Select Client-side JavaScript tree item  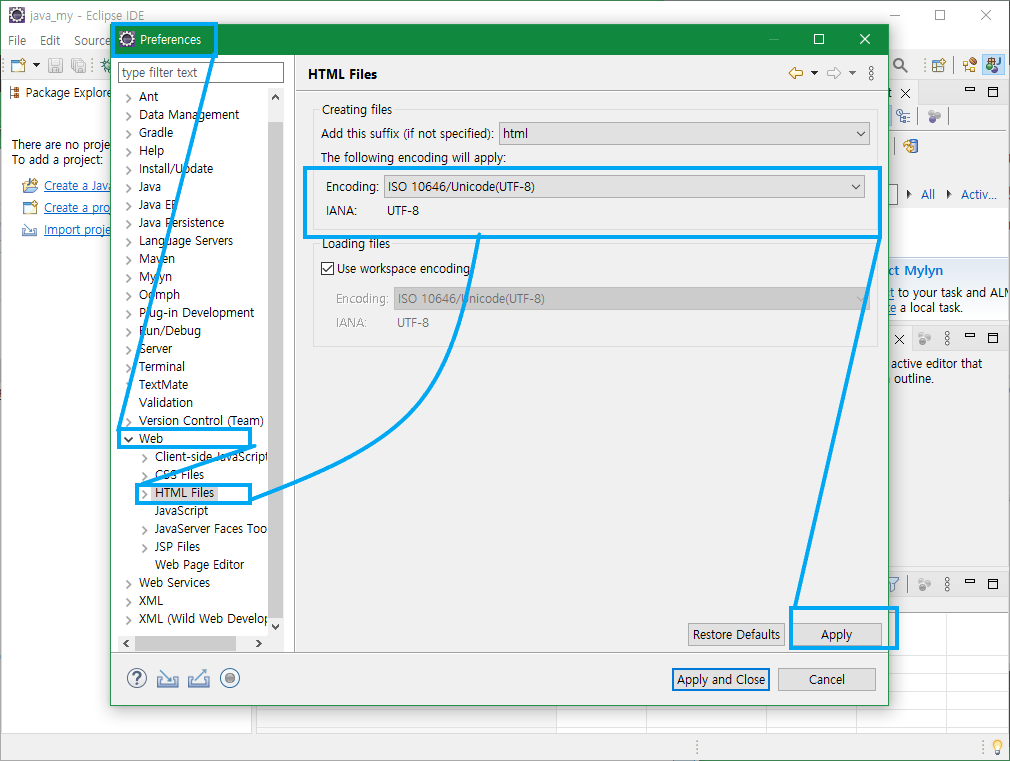pyautogui.click(x=211, y=457)
